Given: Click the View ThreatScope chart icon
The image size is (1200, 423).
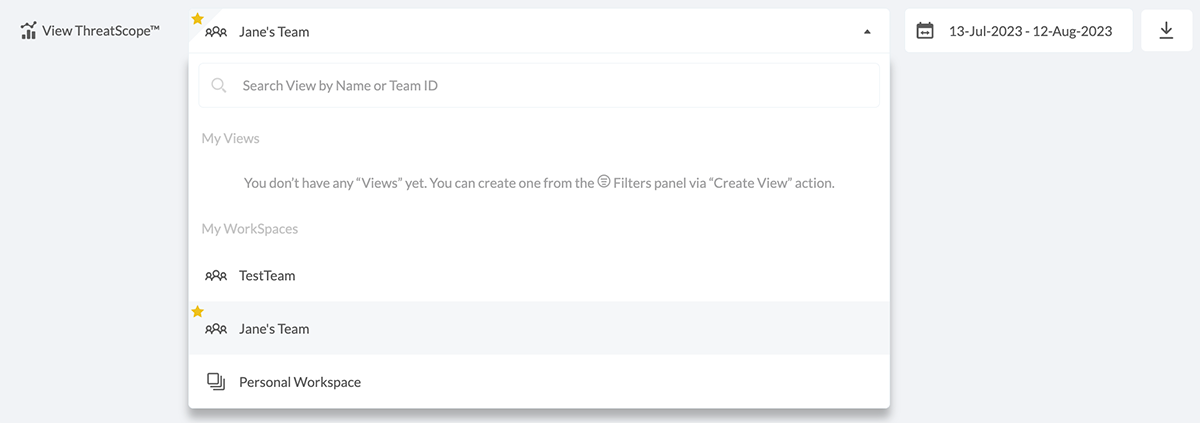Looking at the screenshot, I should tap(29, 31).
